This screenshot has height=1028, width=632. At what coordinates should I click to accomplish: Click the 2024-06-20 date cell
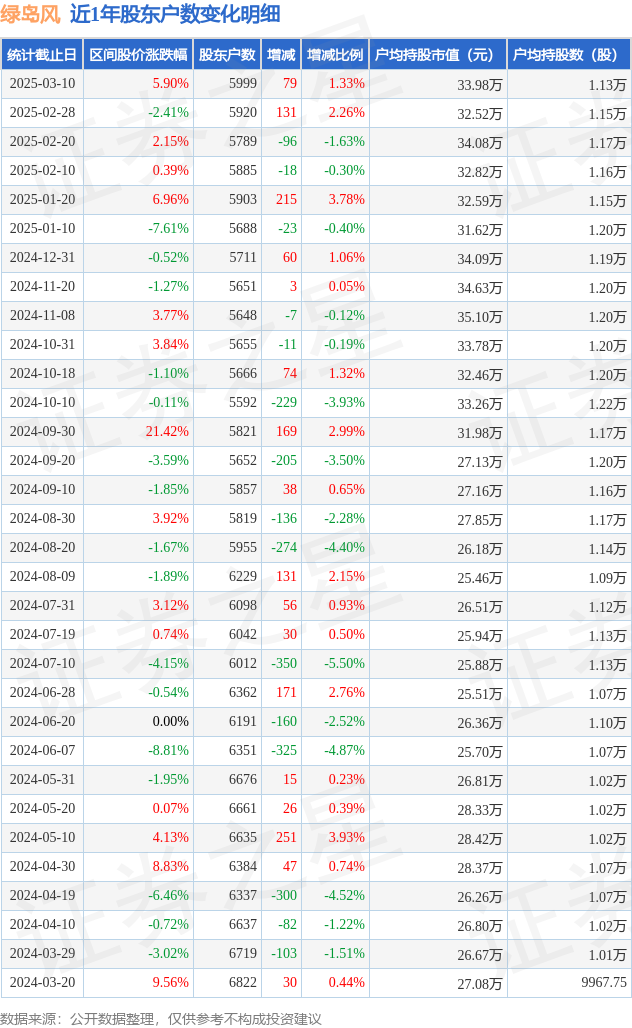[x=43, y=721]
